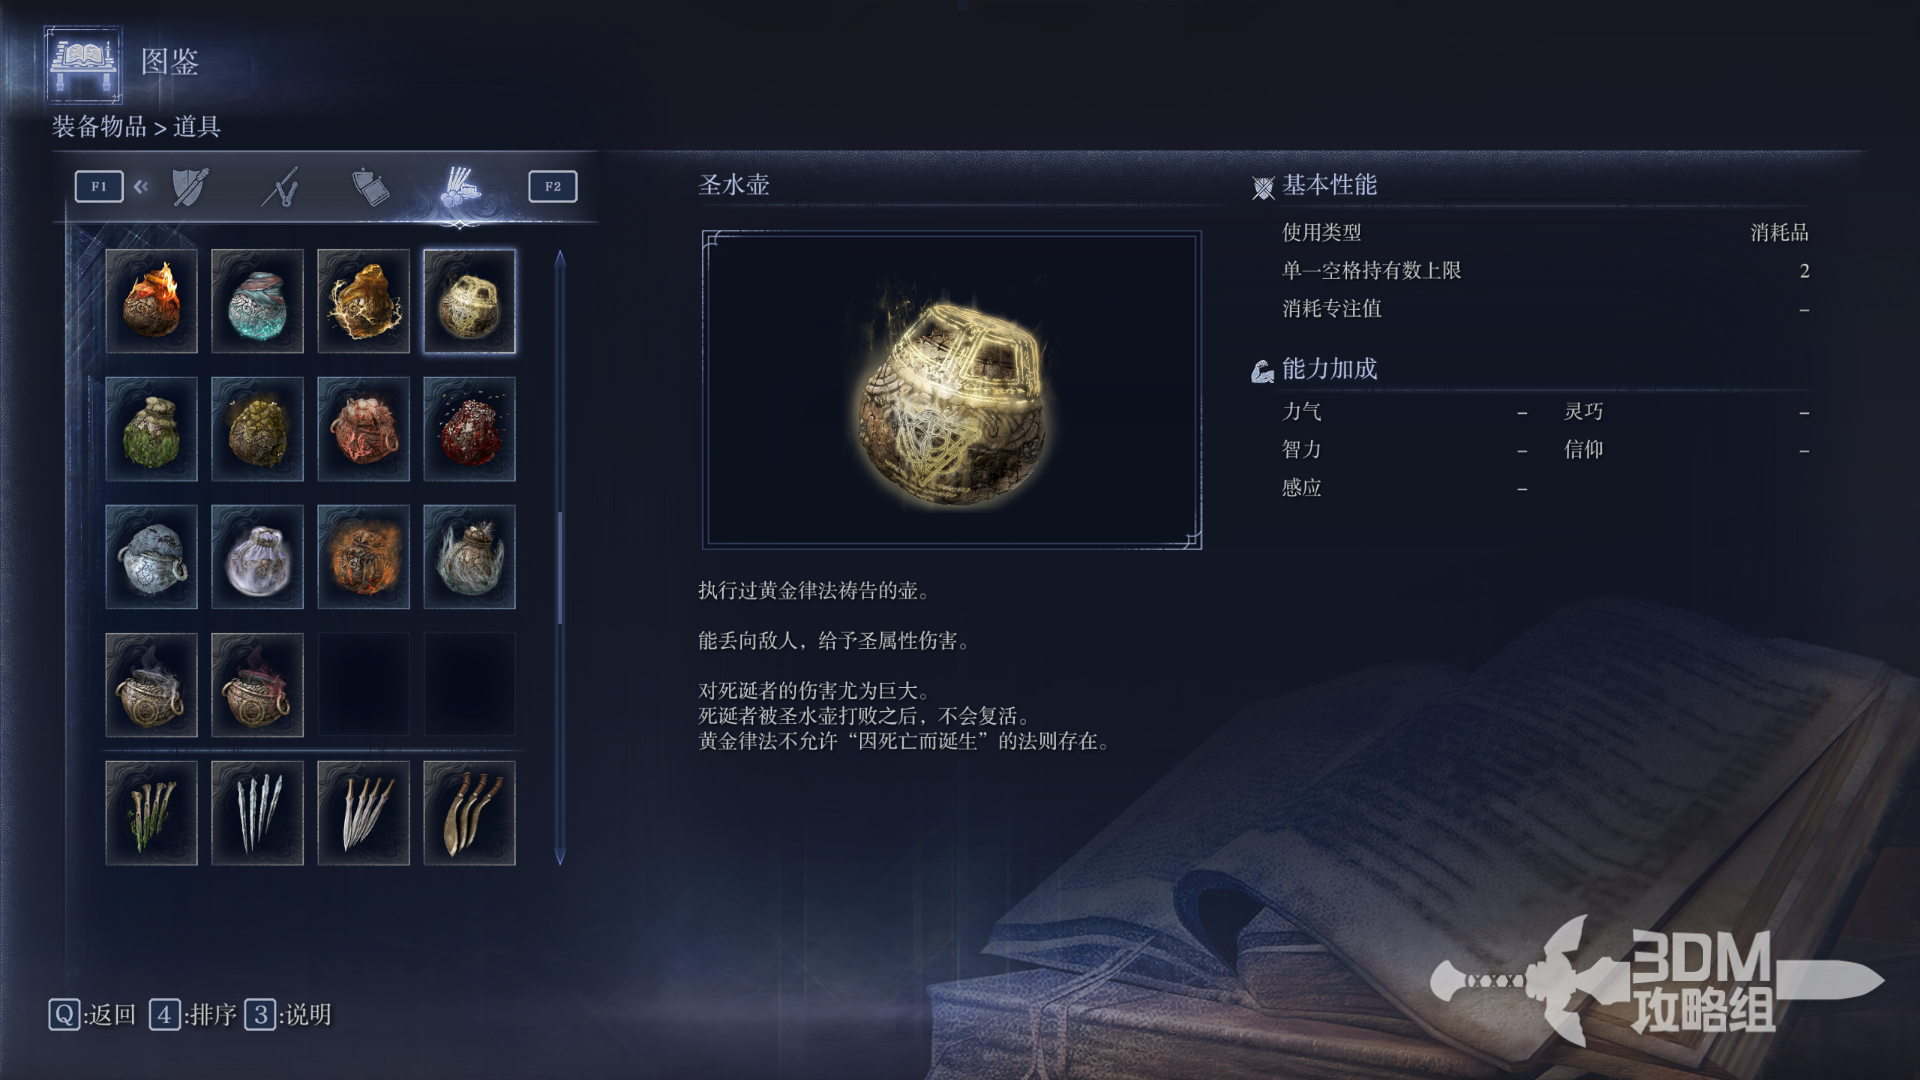Click the 说明 explanation button
Image resolution: width=1920 pixels, height=1080 pixels.
288,1015
